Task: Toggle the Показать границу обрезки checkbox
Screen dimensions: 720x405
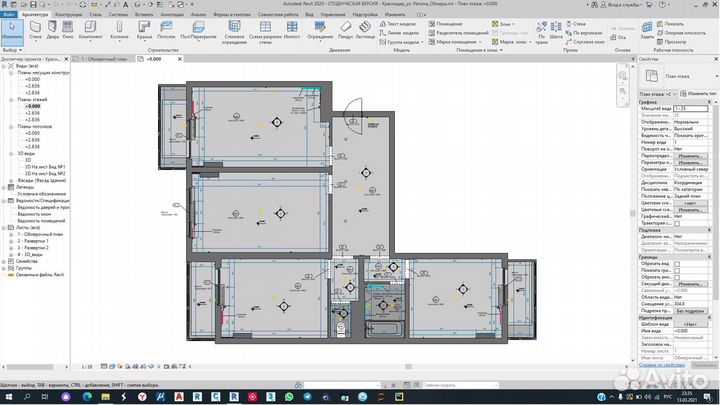Action: tap(677, 269)
